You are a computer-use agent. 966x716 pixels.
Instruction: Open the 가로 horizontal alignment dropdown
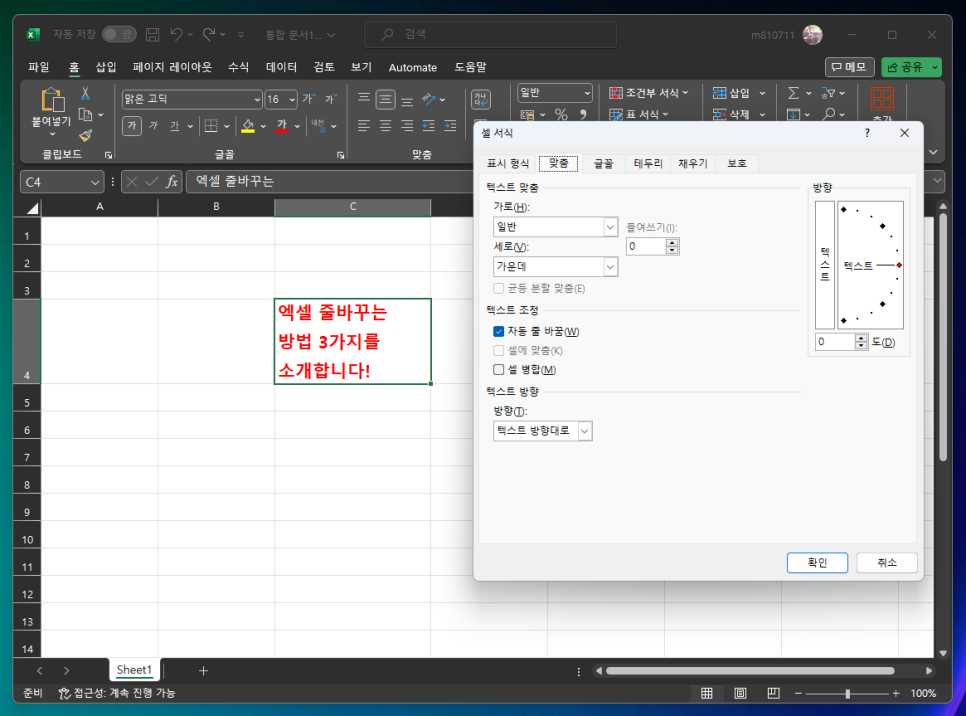pyautogui.click(x=610, y=227)
